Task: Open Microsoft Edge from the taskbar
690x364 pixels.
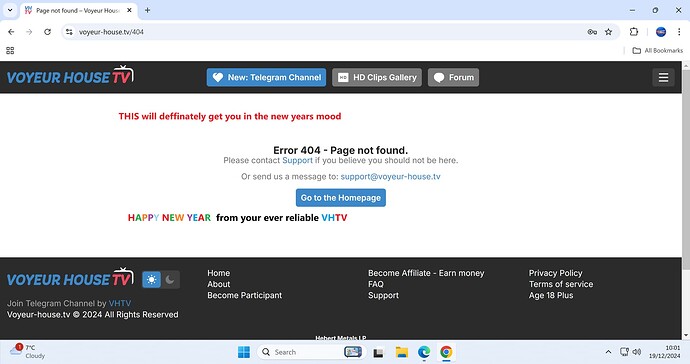Action: [x=424, y=352]
